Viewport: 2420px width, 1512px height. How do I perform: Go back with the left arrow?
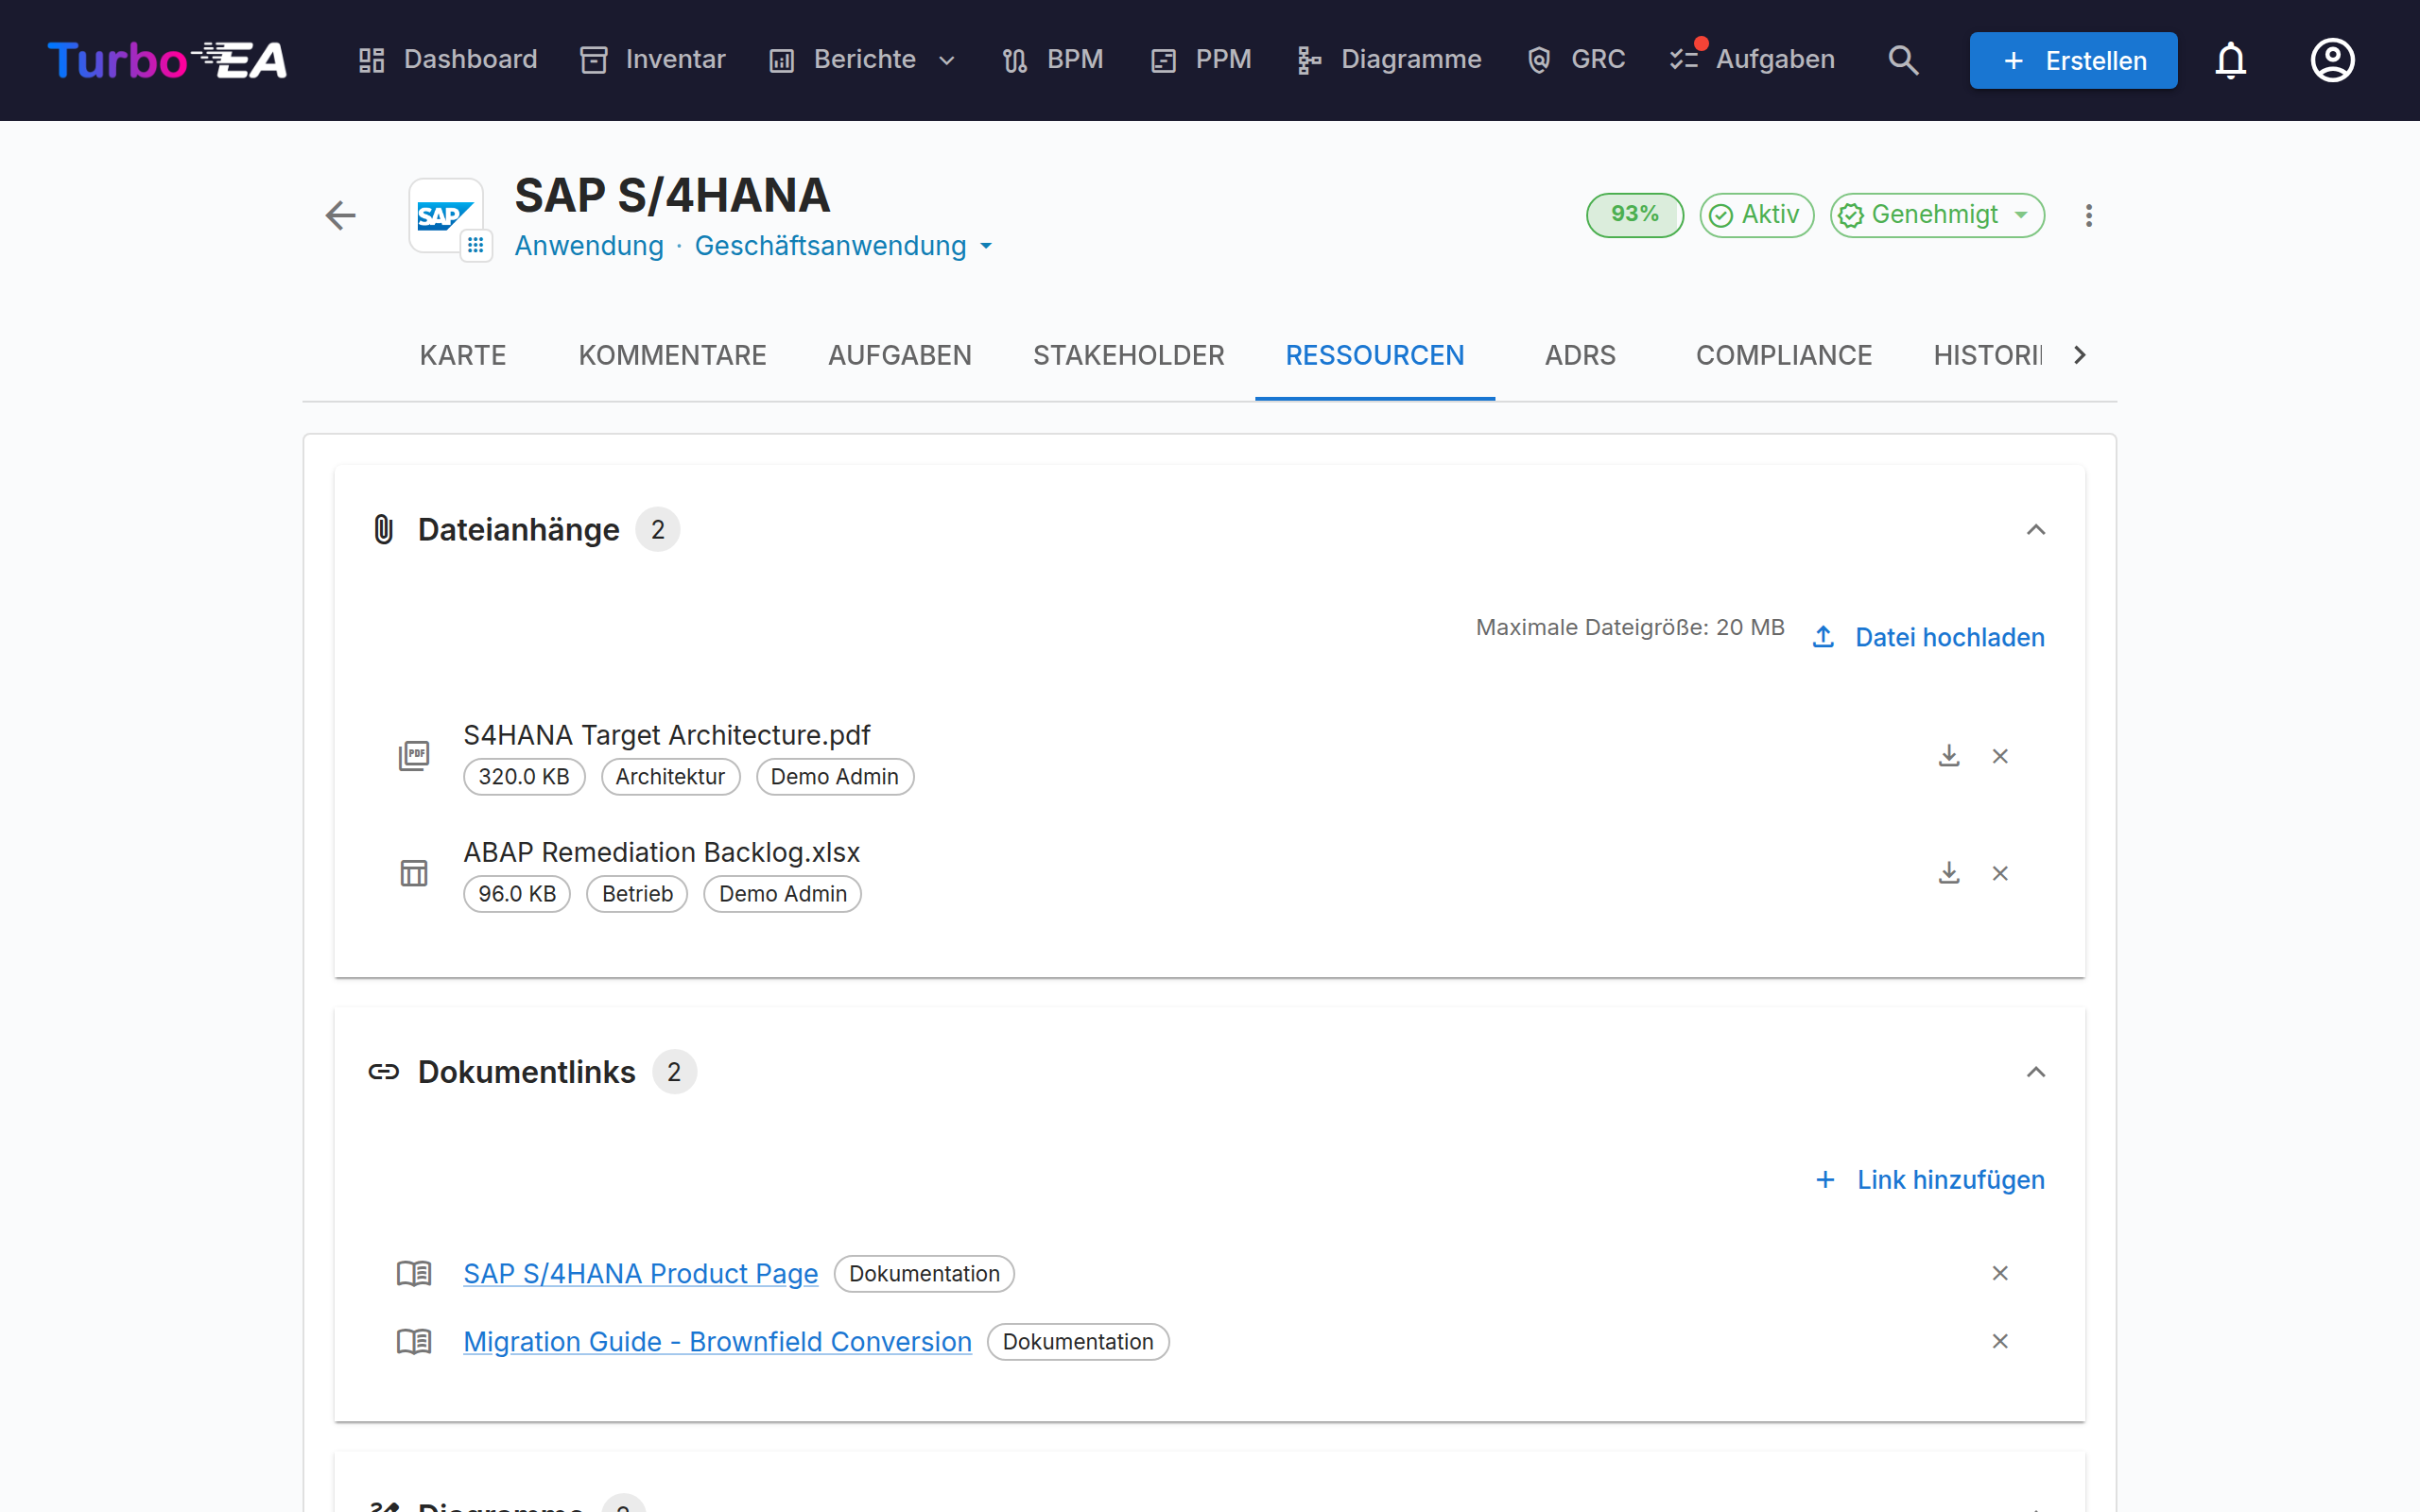pos(341,215)
